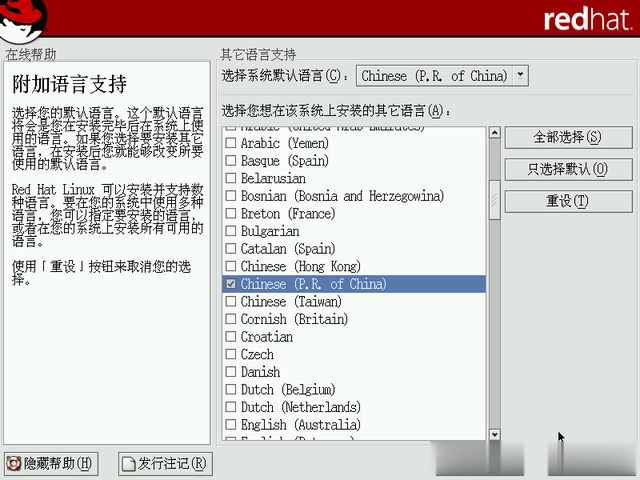Enable the Basque (Spain) checkbox

231,160
